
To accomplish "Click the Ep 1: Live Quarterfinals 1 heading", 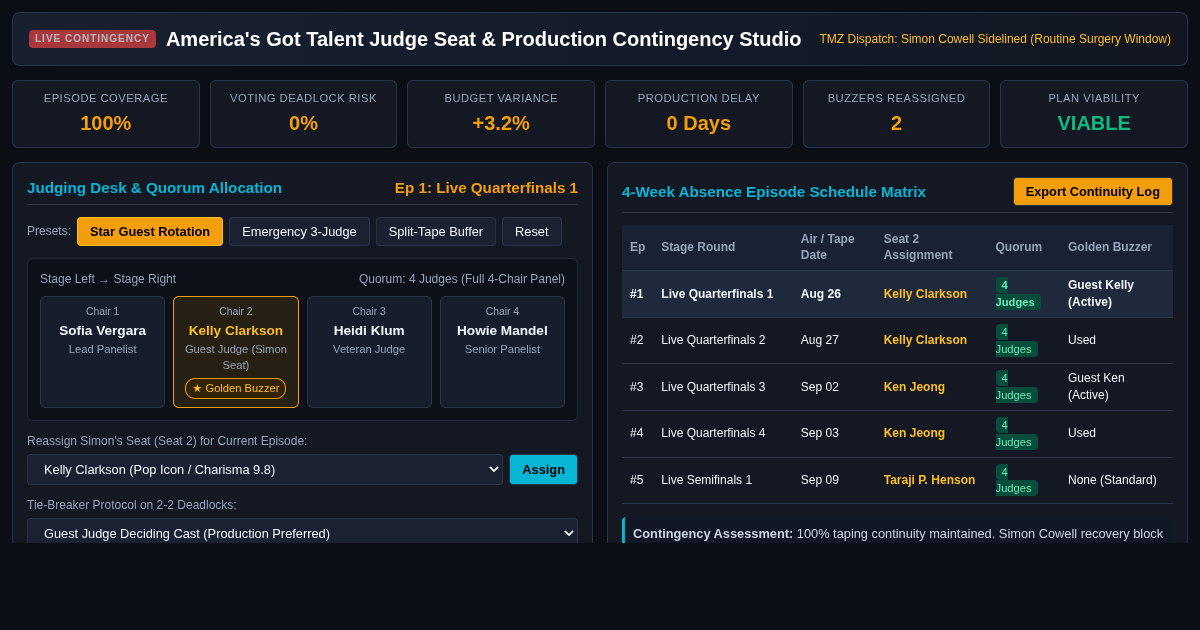I will [x=486, y=187].
